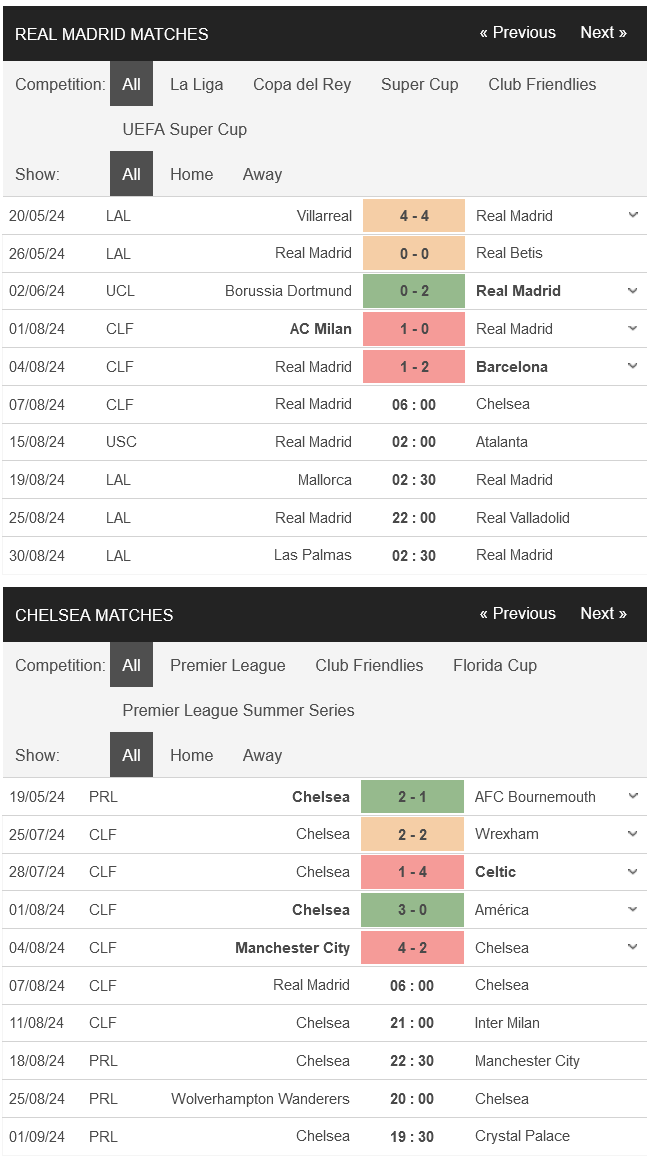Image resolution: width=647 pixels, height=1164 pixels.
Task: Expand the Borussia Dortmund vs Real Madrid row
Action: point(632,291)
